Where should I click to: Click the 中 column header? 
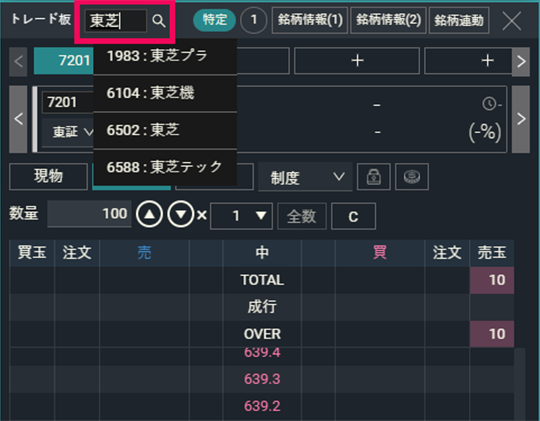pyautogui.click(x=262, y=253)
